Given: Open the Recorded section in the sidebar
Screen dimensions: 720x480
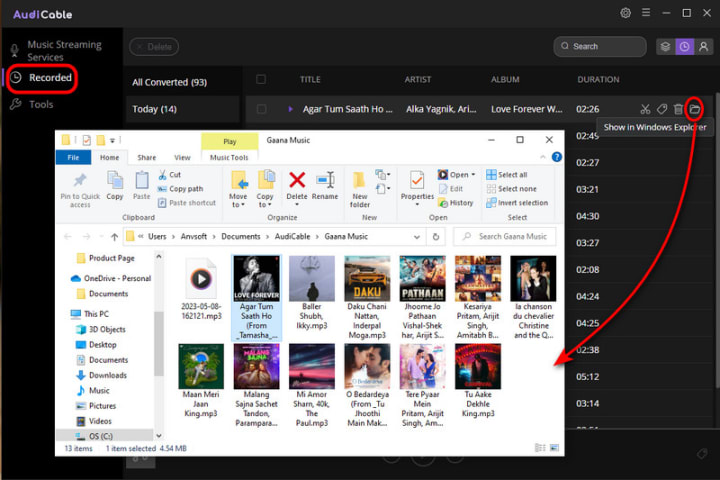Looking at the screenshot, I should 42,78.
